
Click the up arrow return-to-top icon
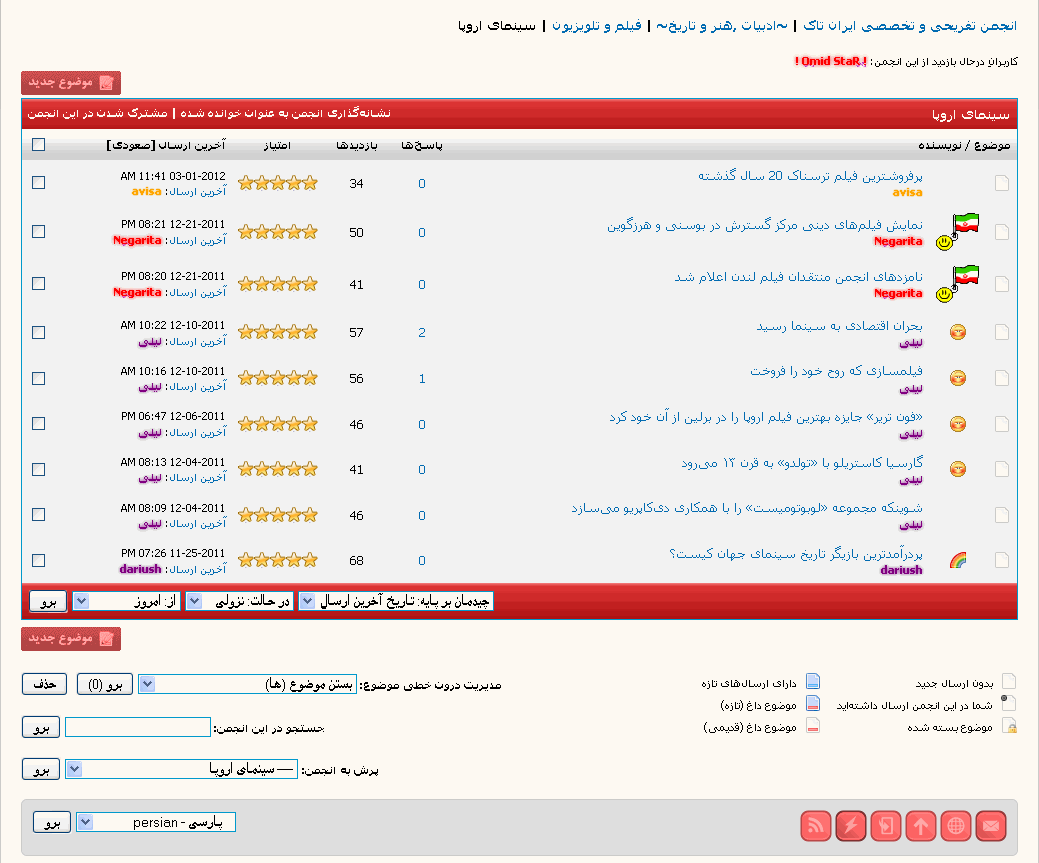[921, 826]
